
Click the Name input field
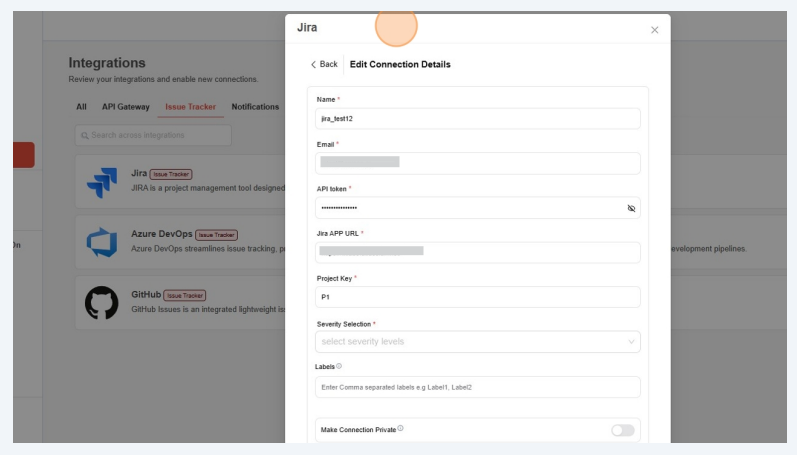coord(477,118)
